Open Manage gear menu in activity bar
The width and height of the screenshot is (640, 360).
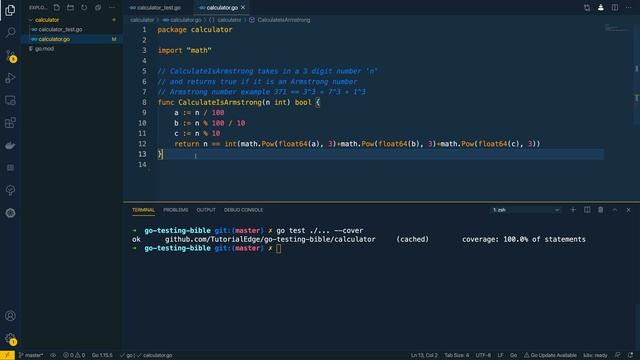coord(10,338)
